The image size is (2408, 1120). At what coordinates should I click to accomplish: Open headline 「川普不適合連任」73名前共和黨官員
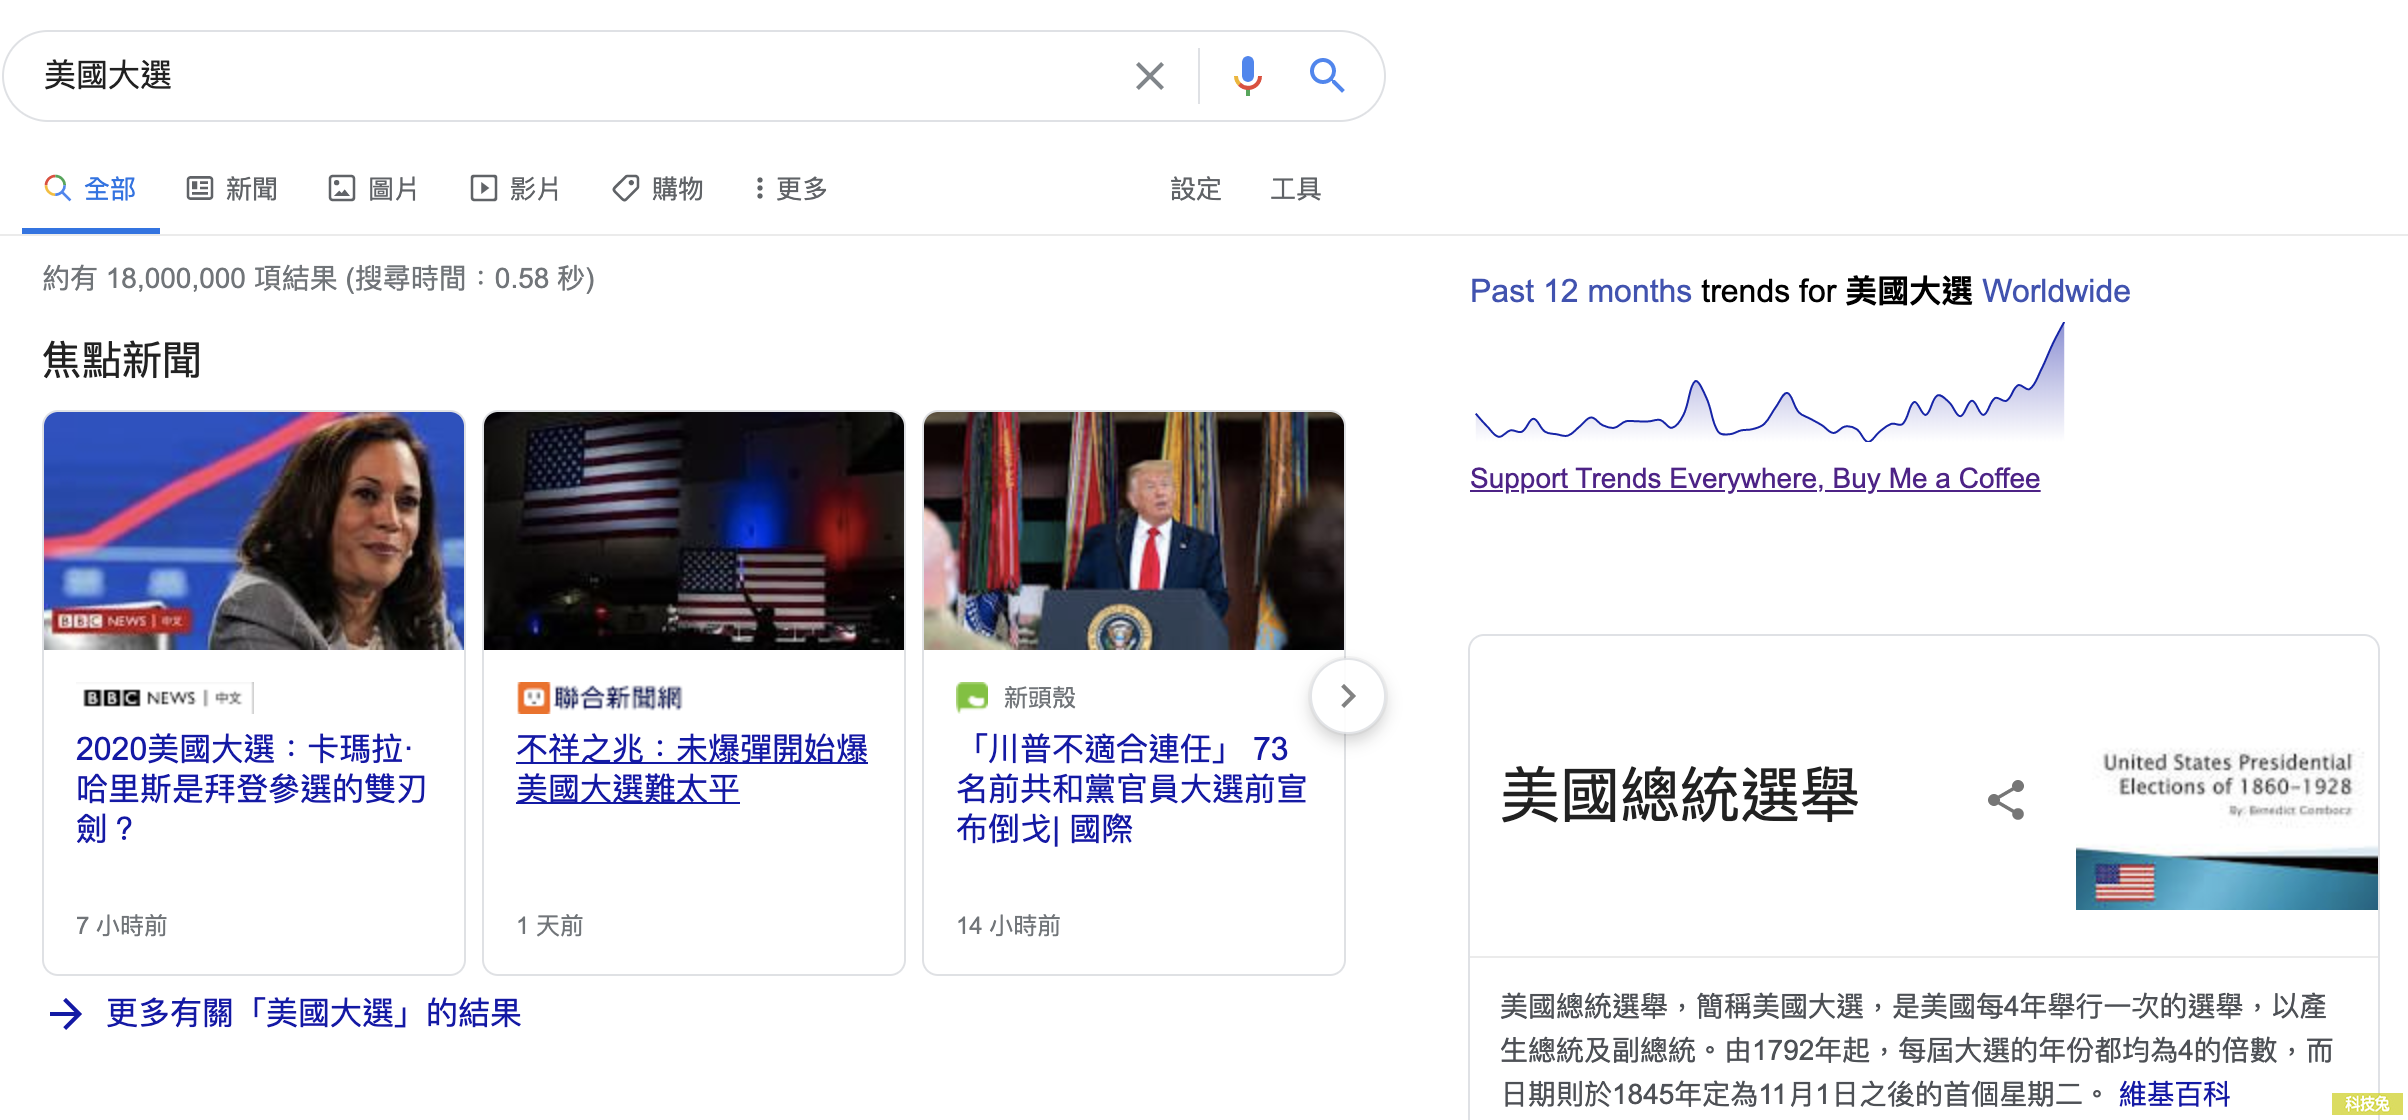pyautogui.click(x=1132, y=789)
